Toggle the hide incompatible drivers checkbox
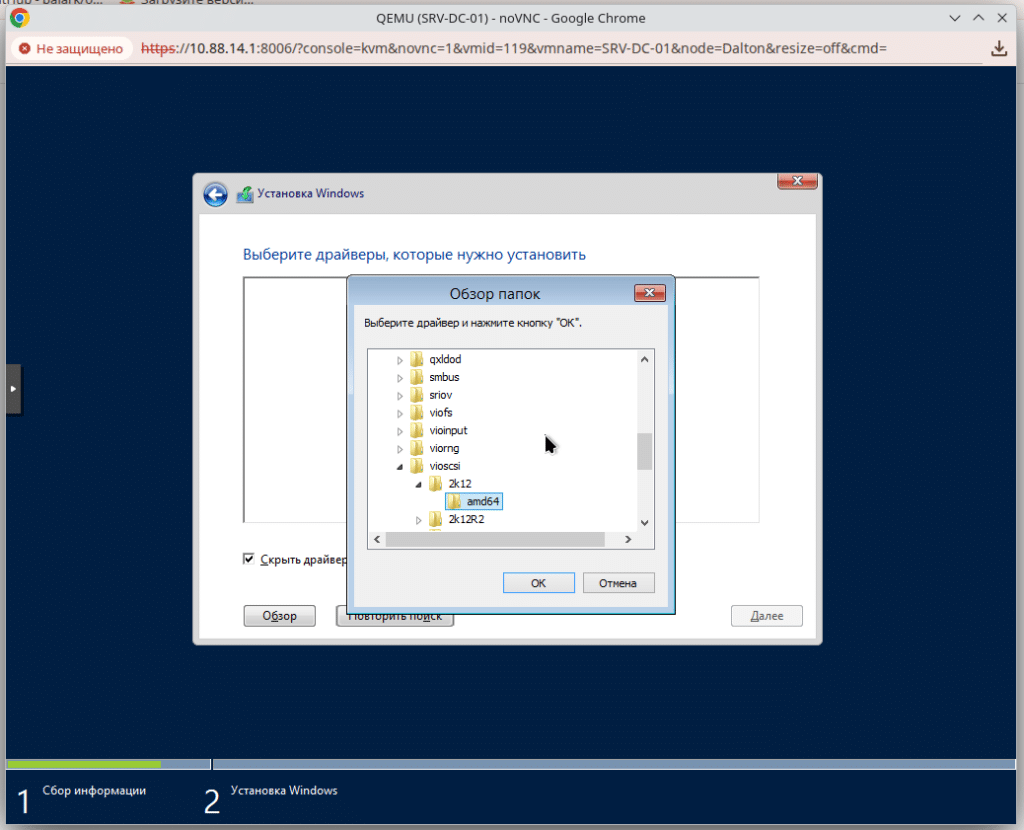 coord(249,559)
